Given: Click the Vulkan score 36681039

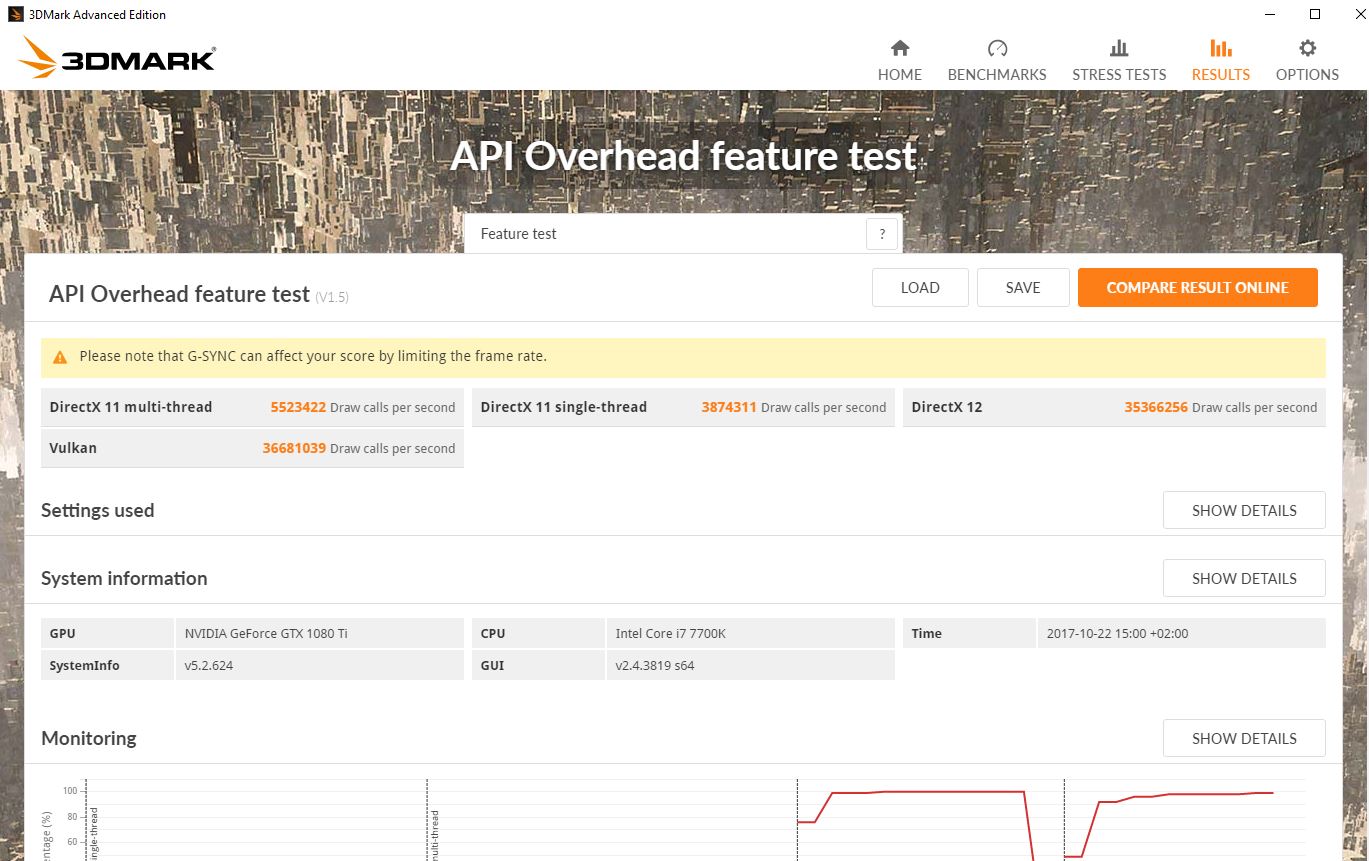Looking at the screenshot, I should [294, 448].
